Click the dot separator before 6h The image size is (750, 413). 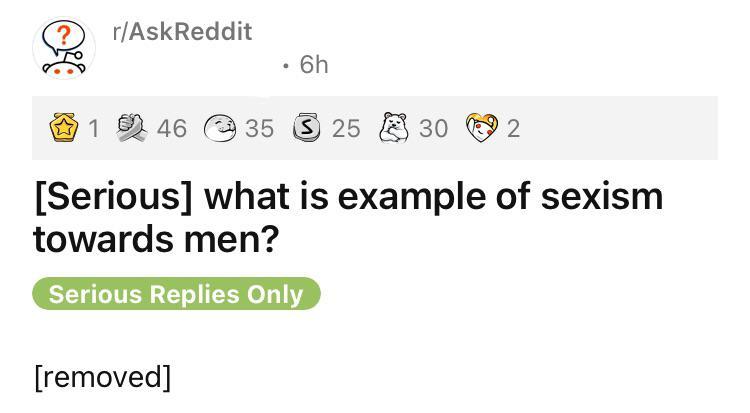[287, 66]
